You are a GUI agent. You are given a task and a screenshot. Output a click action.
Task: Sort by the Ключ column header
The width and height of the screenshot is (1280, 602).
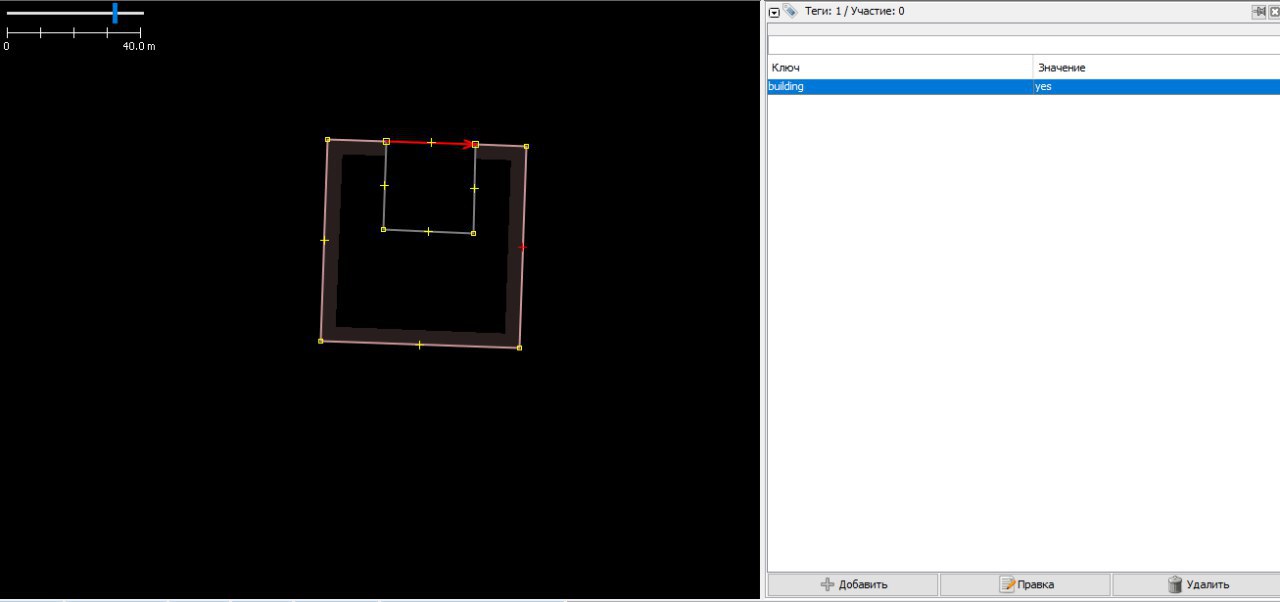pyautogui.click(x=900, y=67)
